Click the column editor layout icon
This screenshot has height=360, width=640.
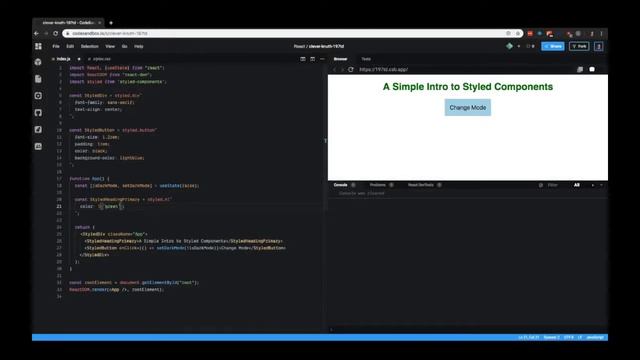pos(313,59)
